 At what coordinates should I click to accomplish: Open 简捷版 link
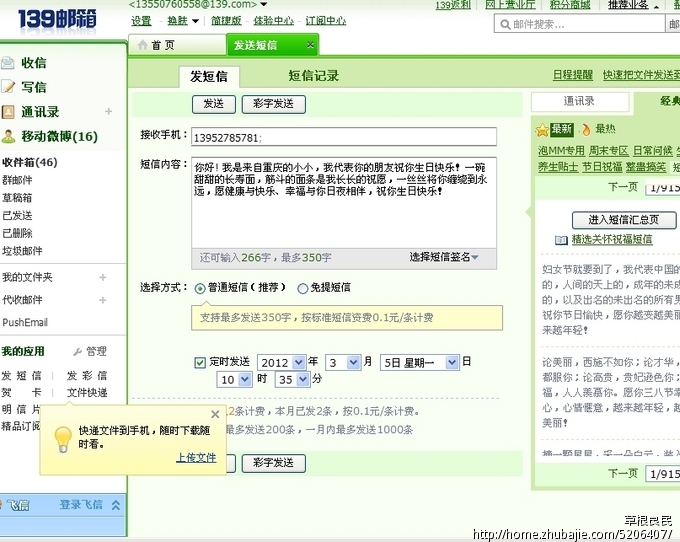point(226,21)
